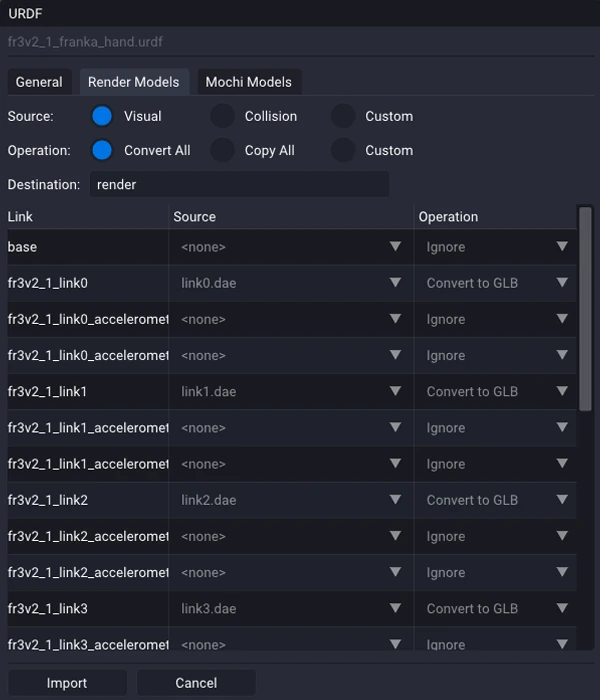600x700 pixels.
Task: Select Collision as the source
Action: coord(222,116)
